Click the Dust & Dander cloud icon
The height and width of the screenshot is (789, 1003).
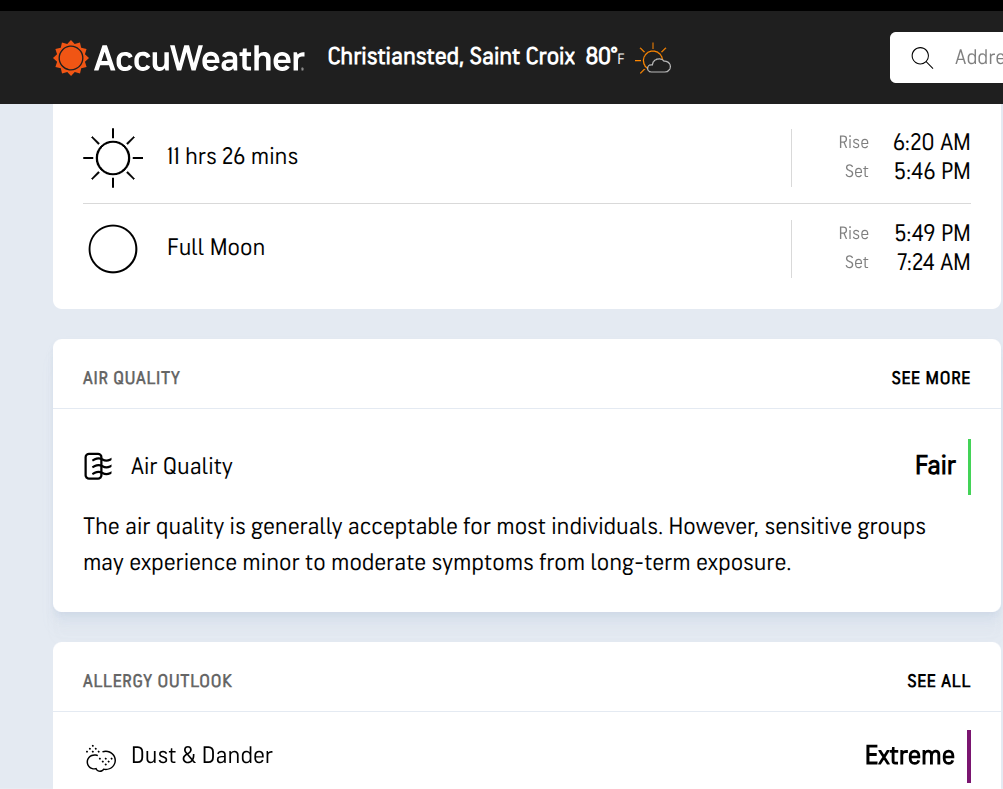click(x=100, y=757)
